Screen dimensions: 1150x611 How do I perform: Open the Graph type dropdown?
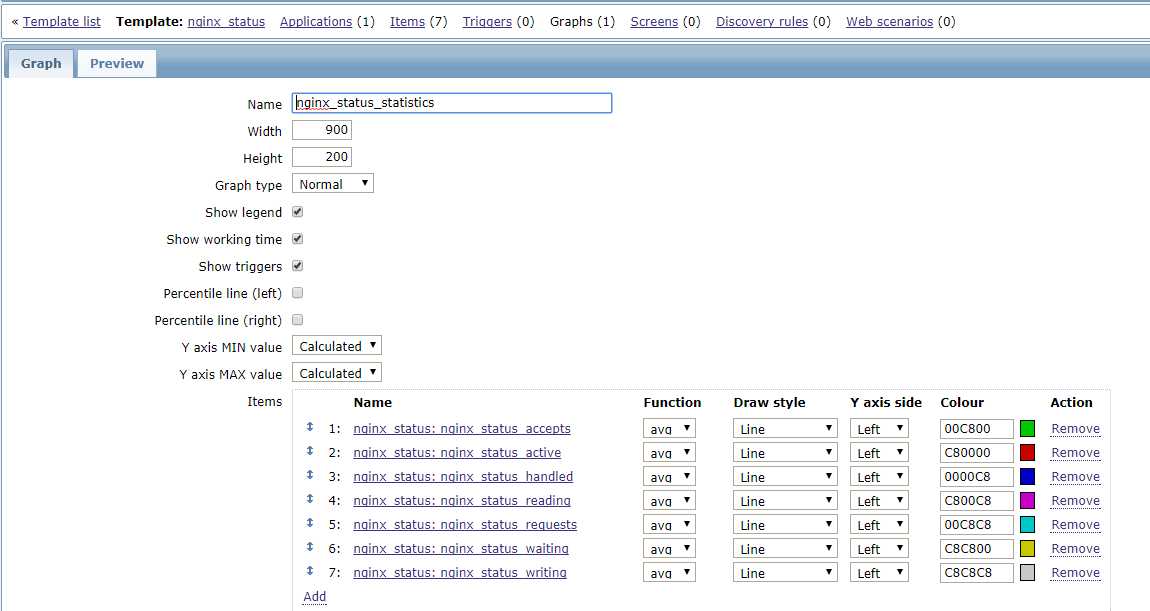pos(333,184)
